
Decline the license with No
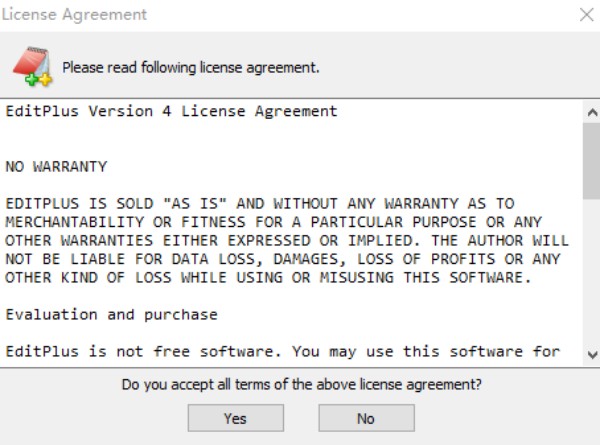[366, 418]
